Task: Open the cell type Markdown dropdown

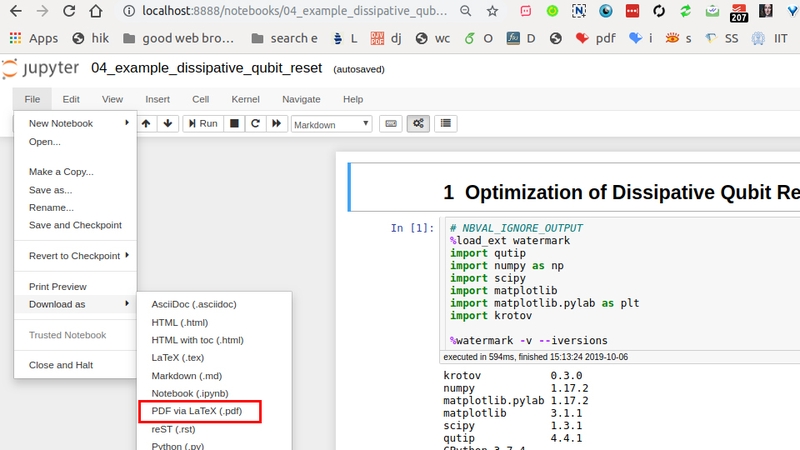Action: pos(332,124)
